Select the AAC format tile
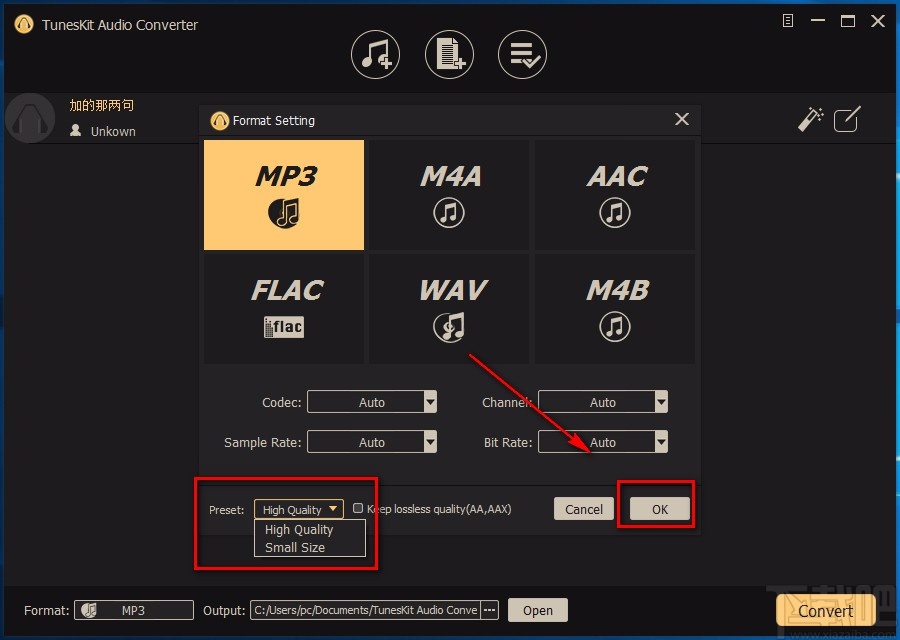The image size is (900, 640). point(615,195)
